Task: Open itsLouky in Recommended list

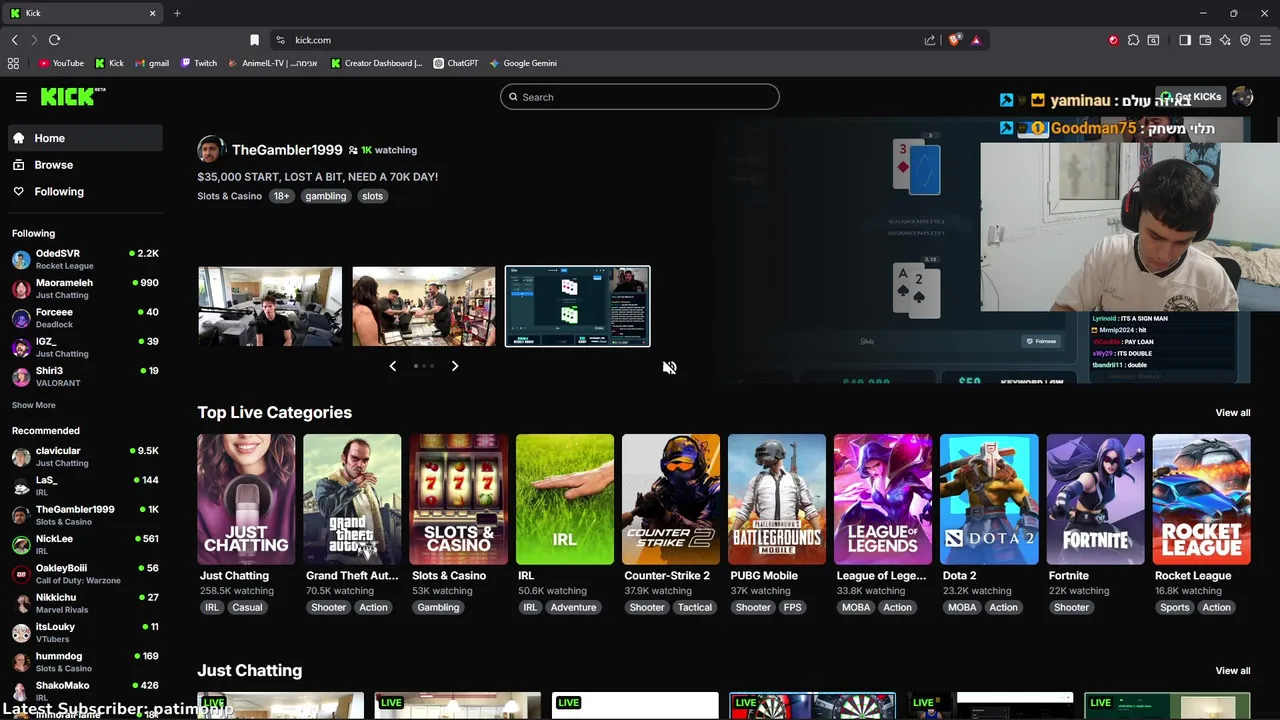Action: coord(85,633)
